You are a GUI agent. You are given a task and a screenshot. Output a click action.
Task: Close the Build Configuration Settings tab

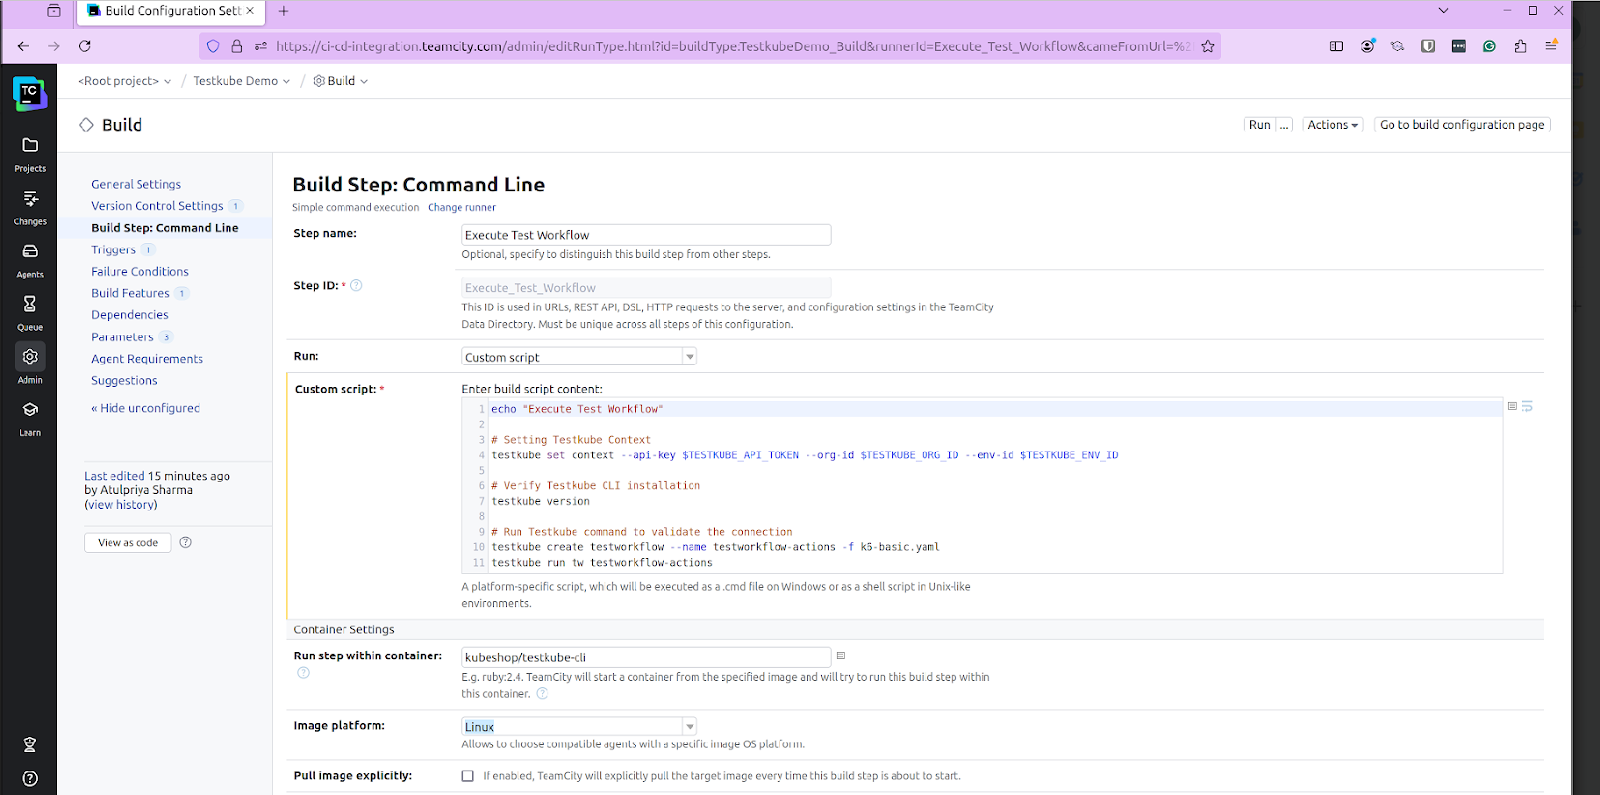point(251,11)
